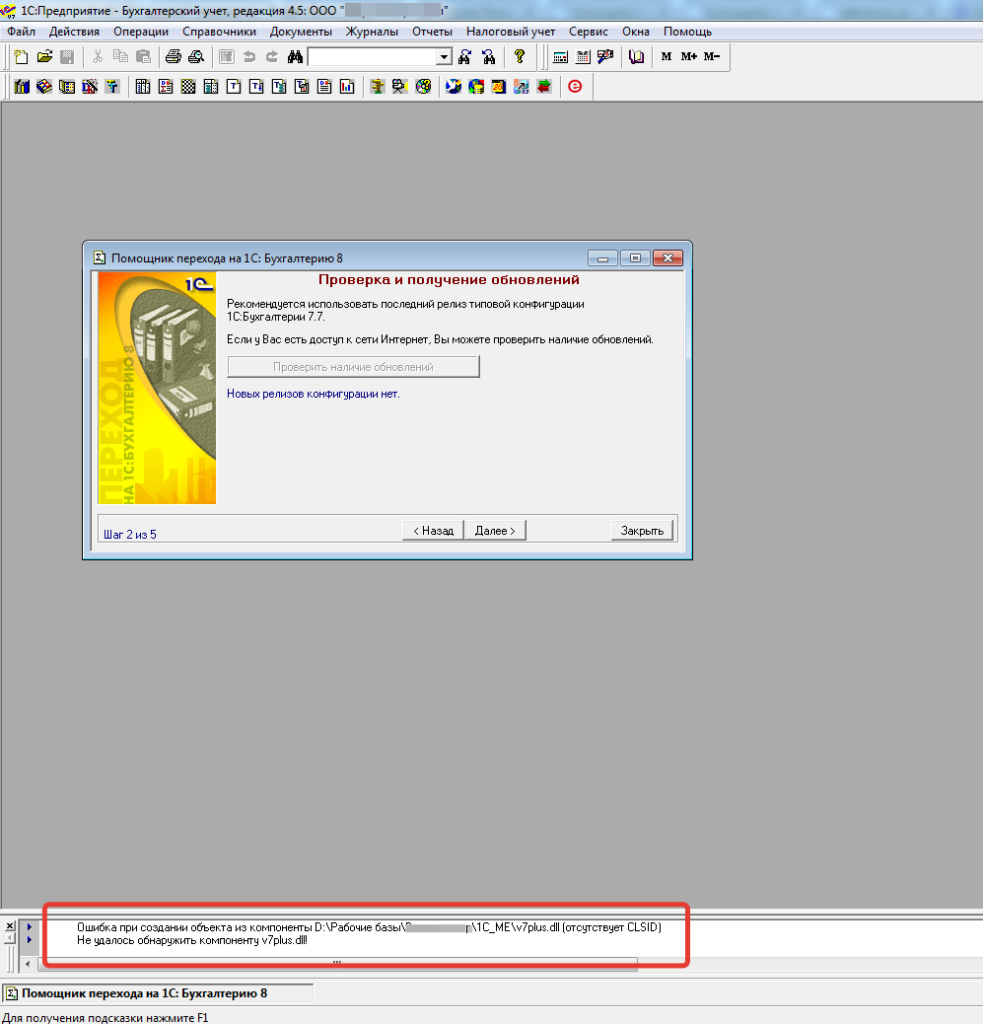Click the Open folder toolbar icon
983x1024 pixels.
click(x=44, y=57)
